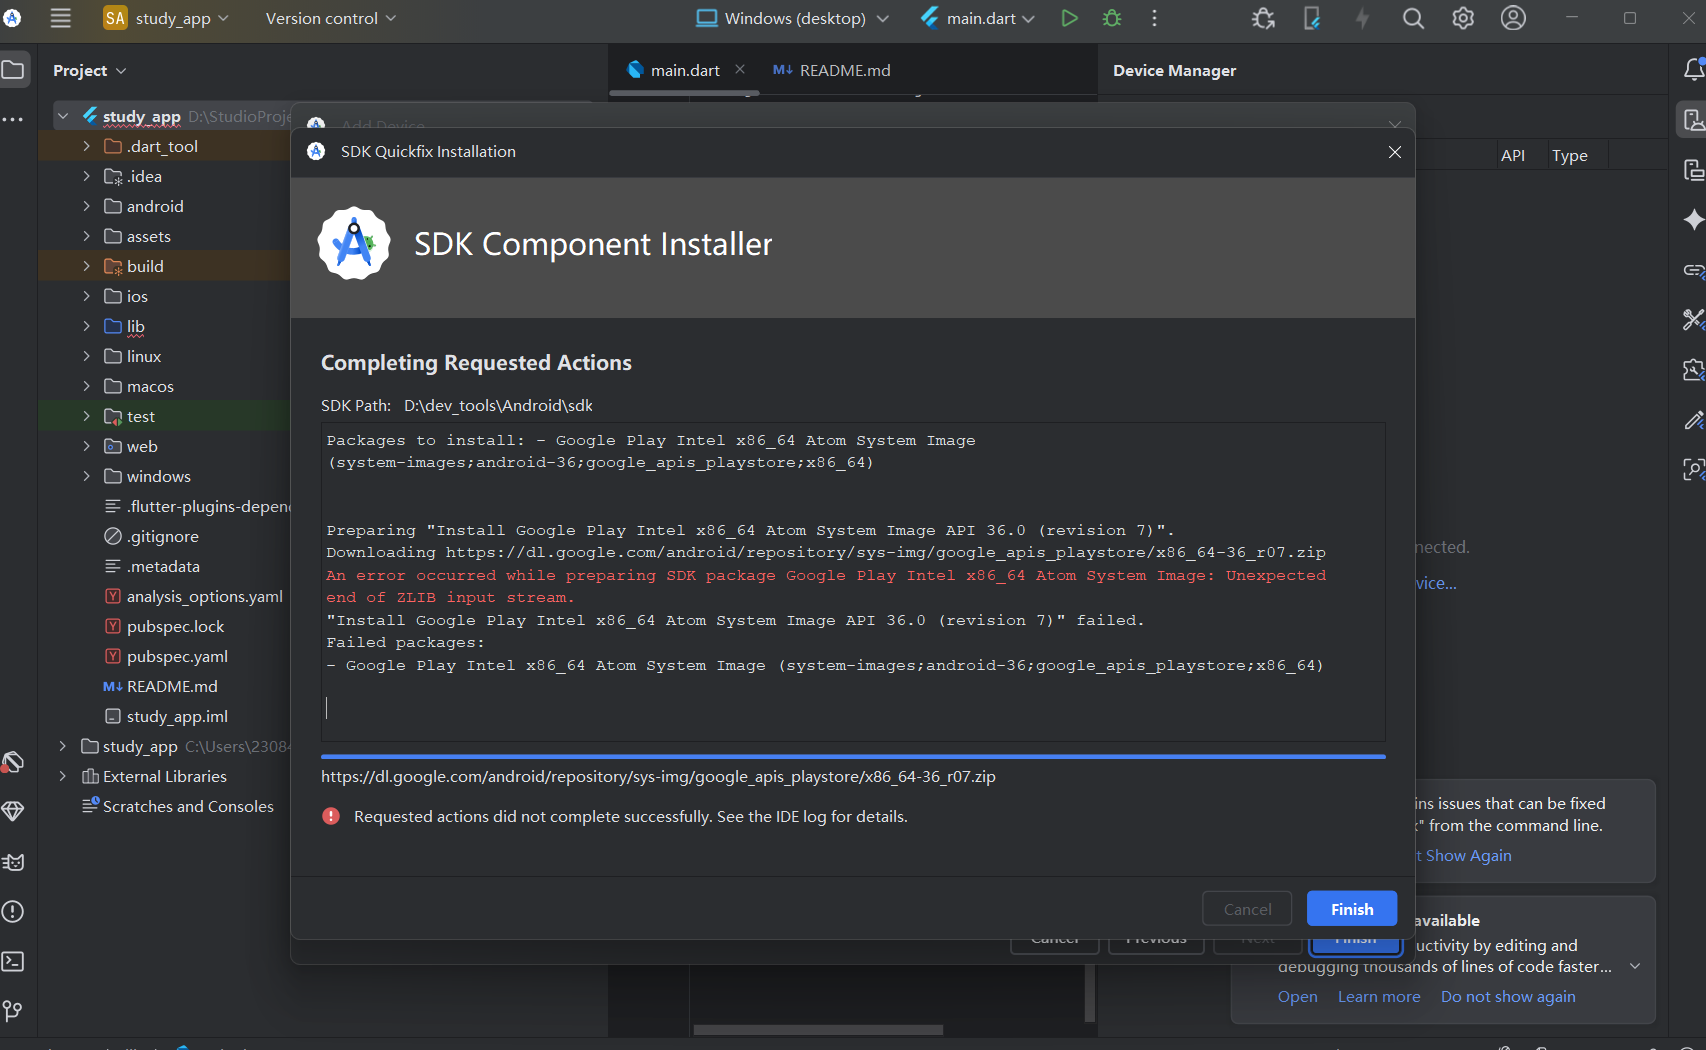Open IDE settings gear
This screenshot has height=1050, width=1706.
point(1463,18)
